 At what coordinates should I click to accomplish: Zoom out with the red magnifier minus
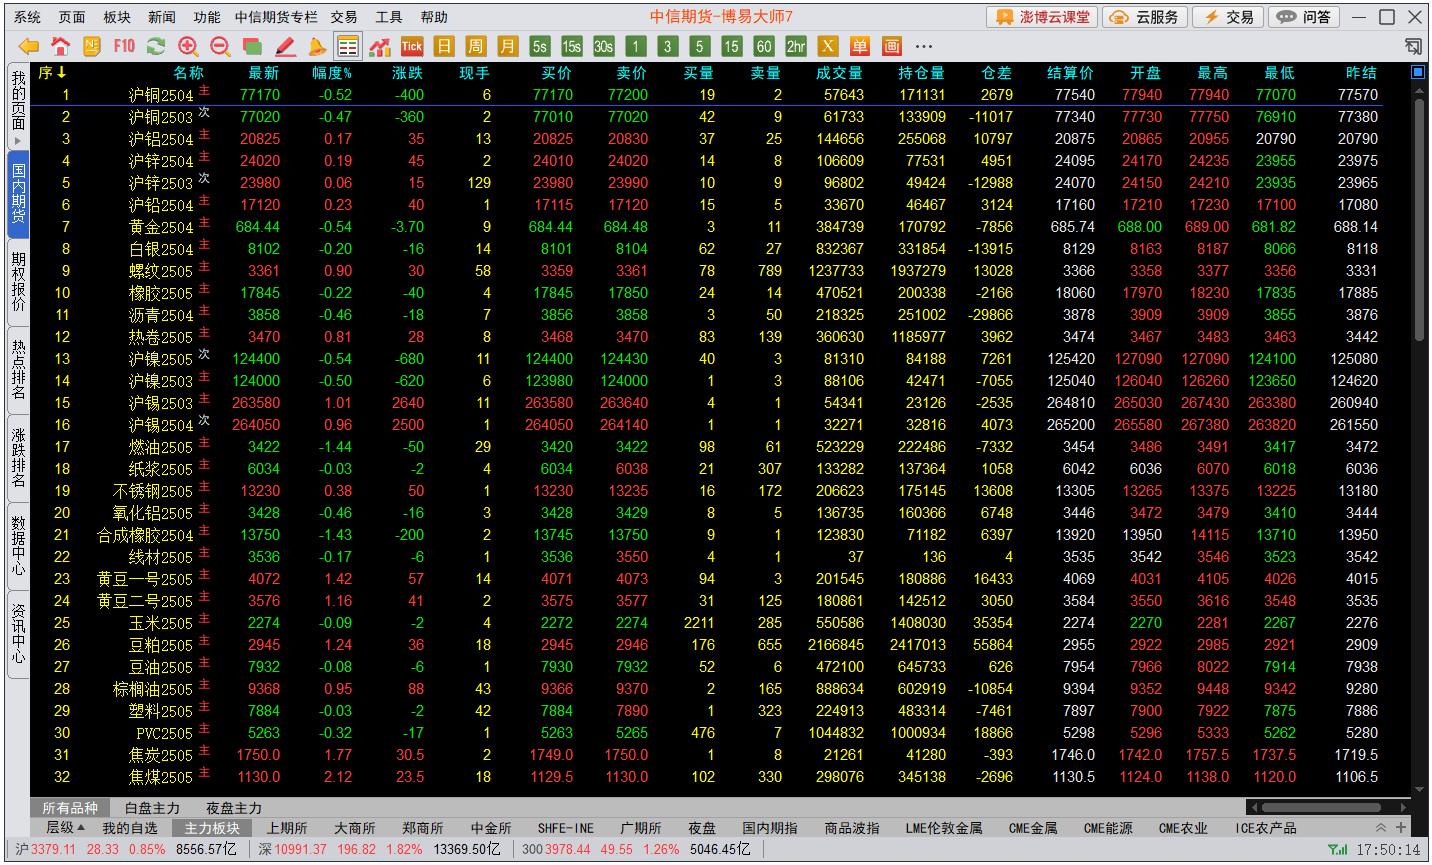220,46
